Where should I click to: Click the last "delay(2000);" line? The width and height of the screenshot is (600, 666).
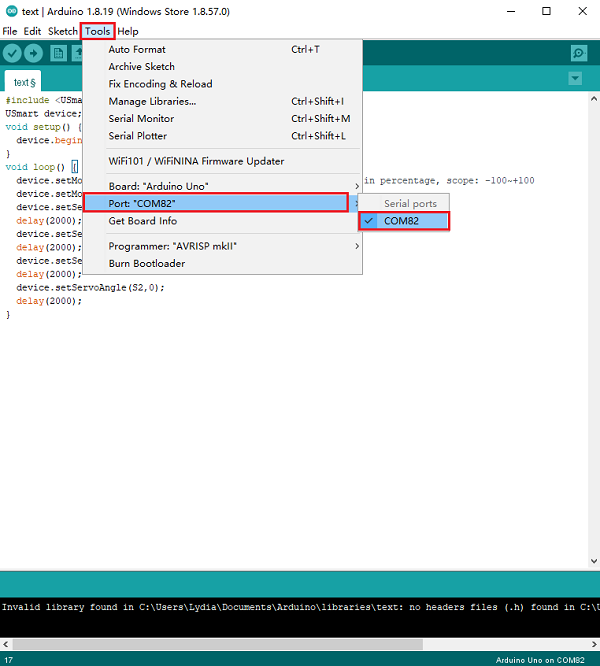[49, 301]
